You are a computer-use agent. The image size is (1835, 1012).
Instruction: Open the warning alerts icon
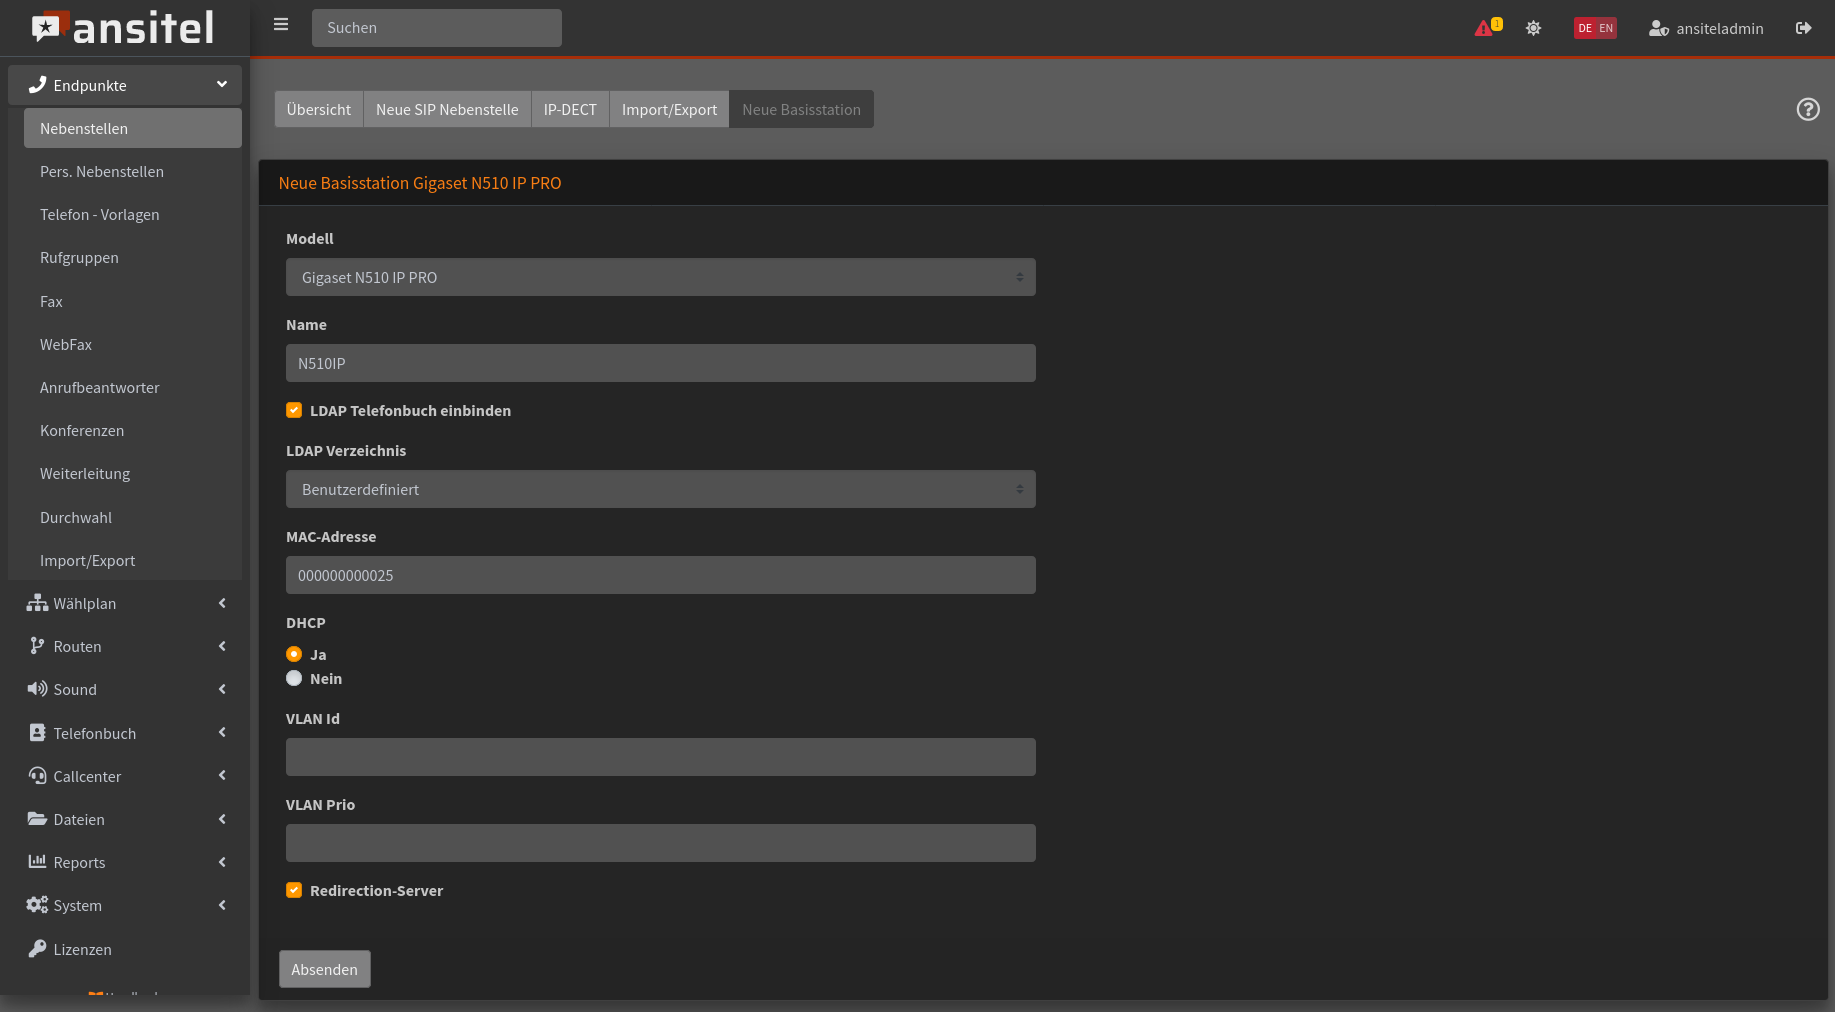pos(1485,28)
